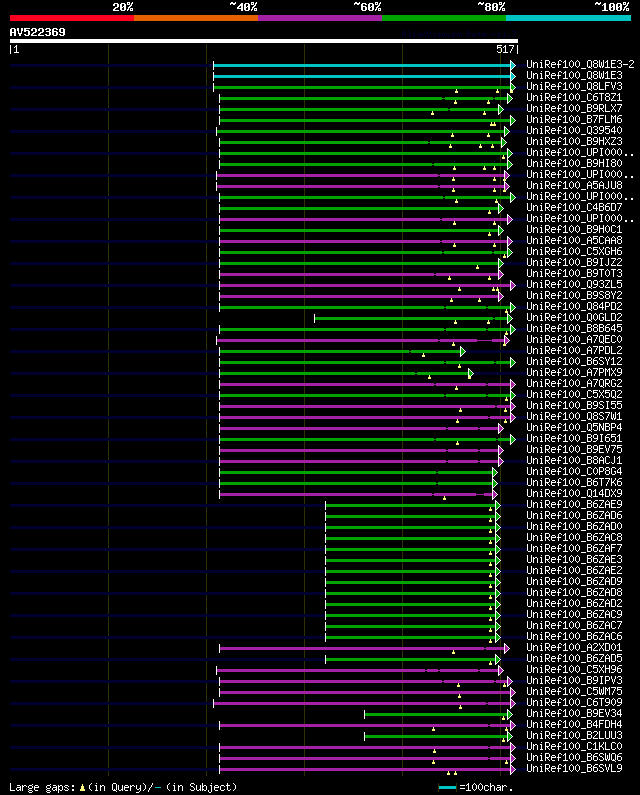Click the UniRef100_B6ZAF7 label

(574, 549)
